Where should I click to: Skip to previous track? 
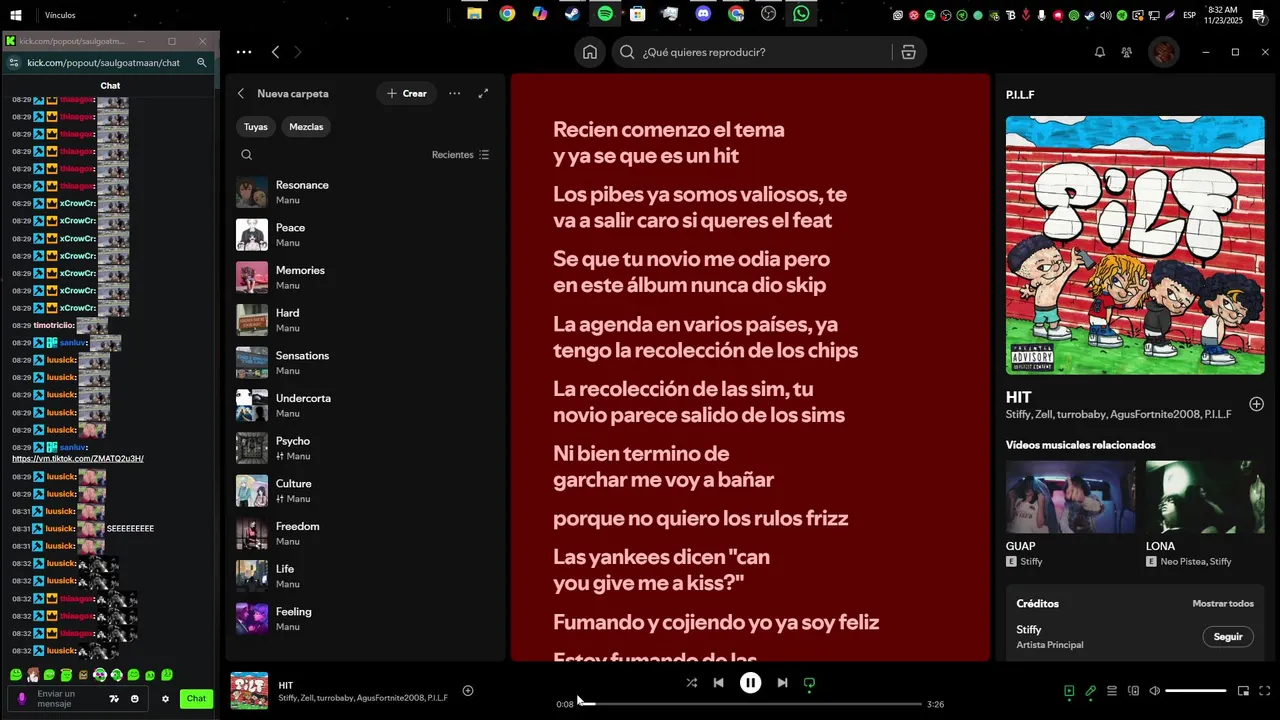pyautogui.click(x=718, y=683)
